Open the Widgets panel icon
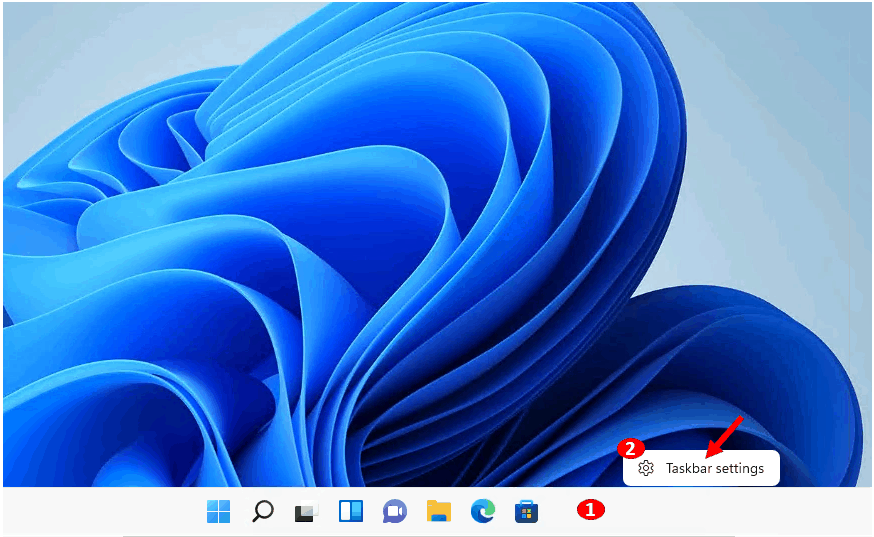874x537 pixels. [x=351, y=511]
